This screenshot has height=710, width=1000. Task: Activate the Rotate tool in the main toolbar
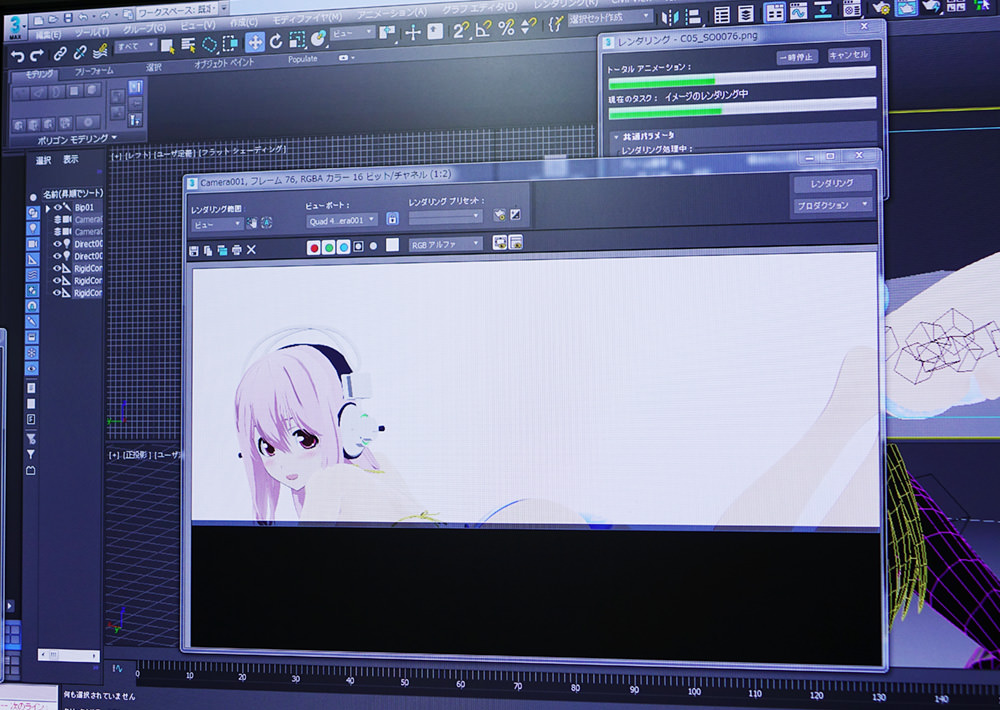(276, 41)
